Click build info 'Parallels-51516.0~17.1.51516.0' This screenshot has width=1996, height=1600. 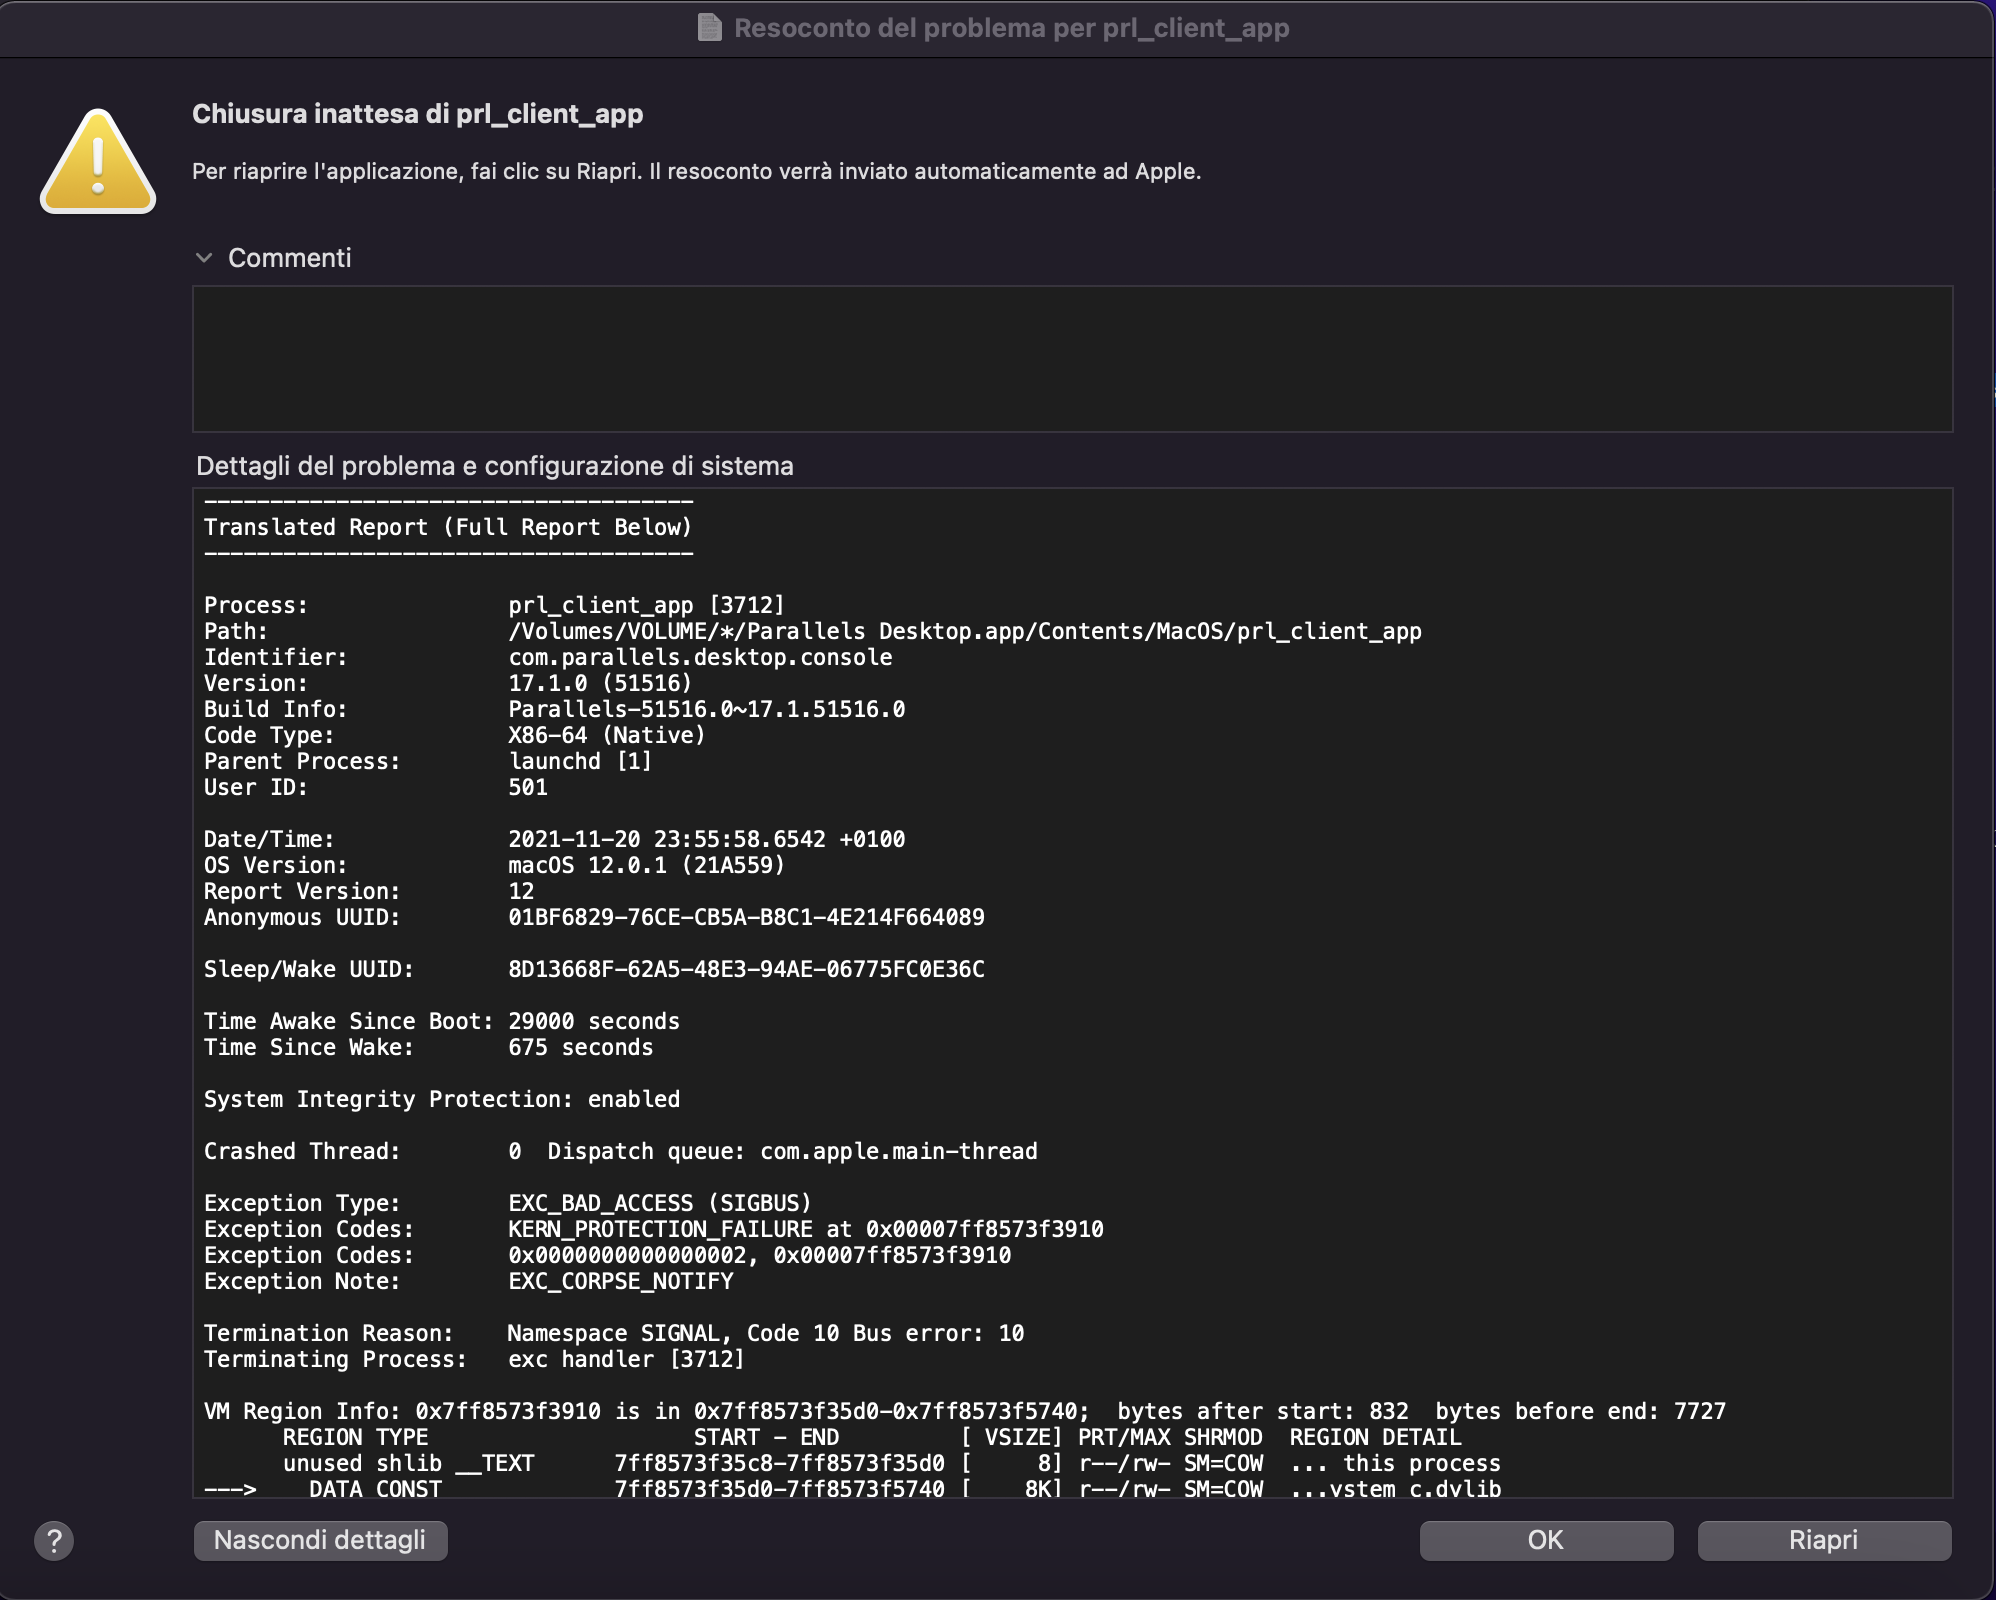click(x=707, y=709)
